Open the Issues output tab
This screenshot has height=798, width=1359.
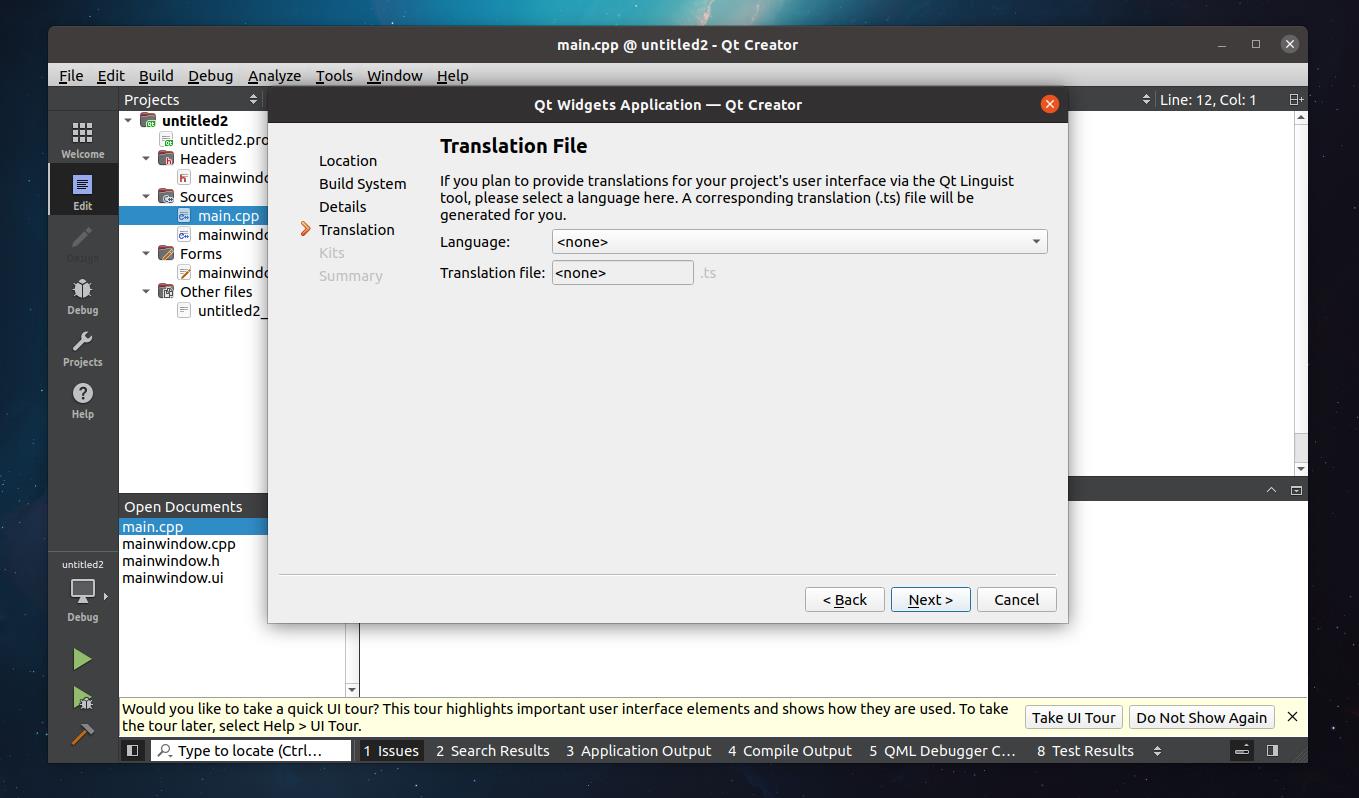(x=390, y=750)
